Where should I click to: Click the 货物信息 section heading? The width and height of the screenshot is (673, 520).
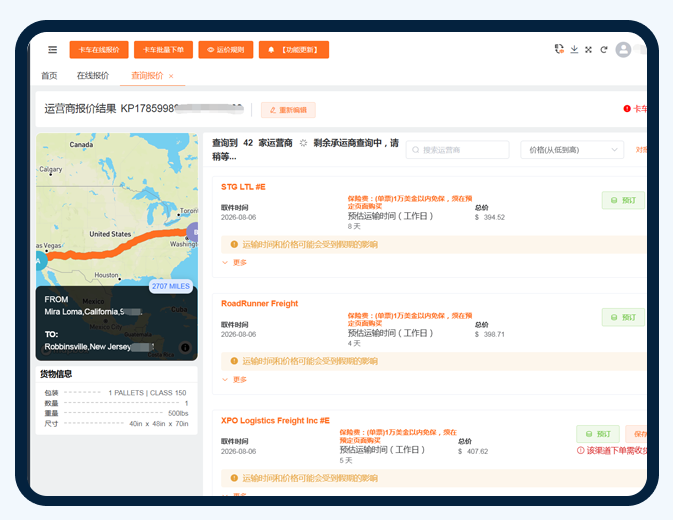click(x=56, y=375)
